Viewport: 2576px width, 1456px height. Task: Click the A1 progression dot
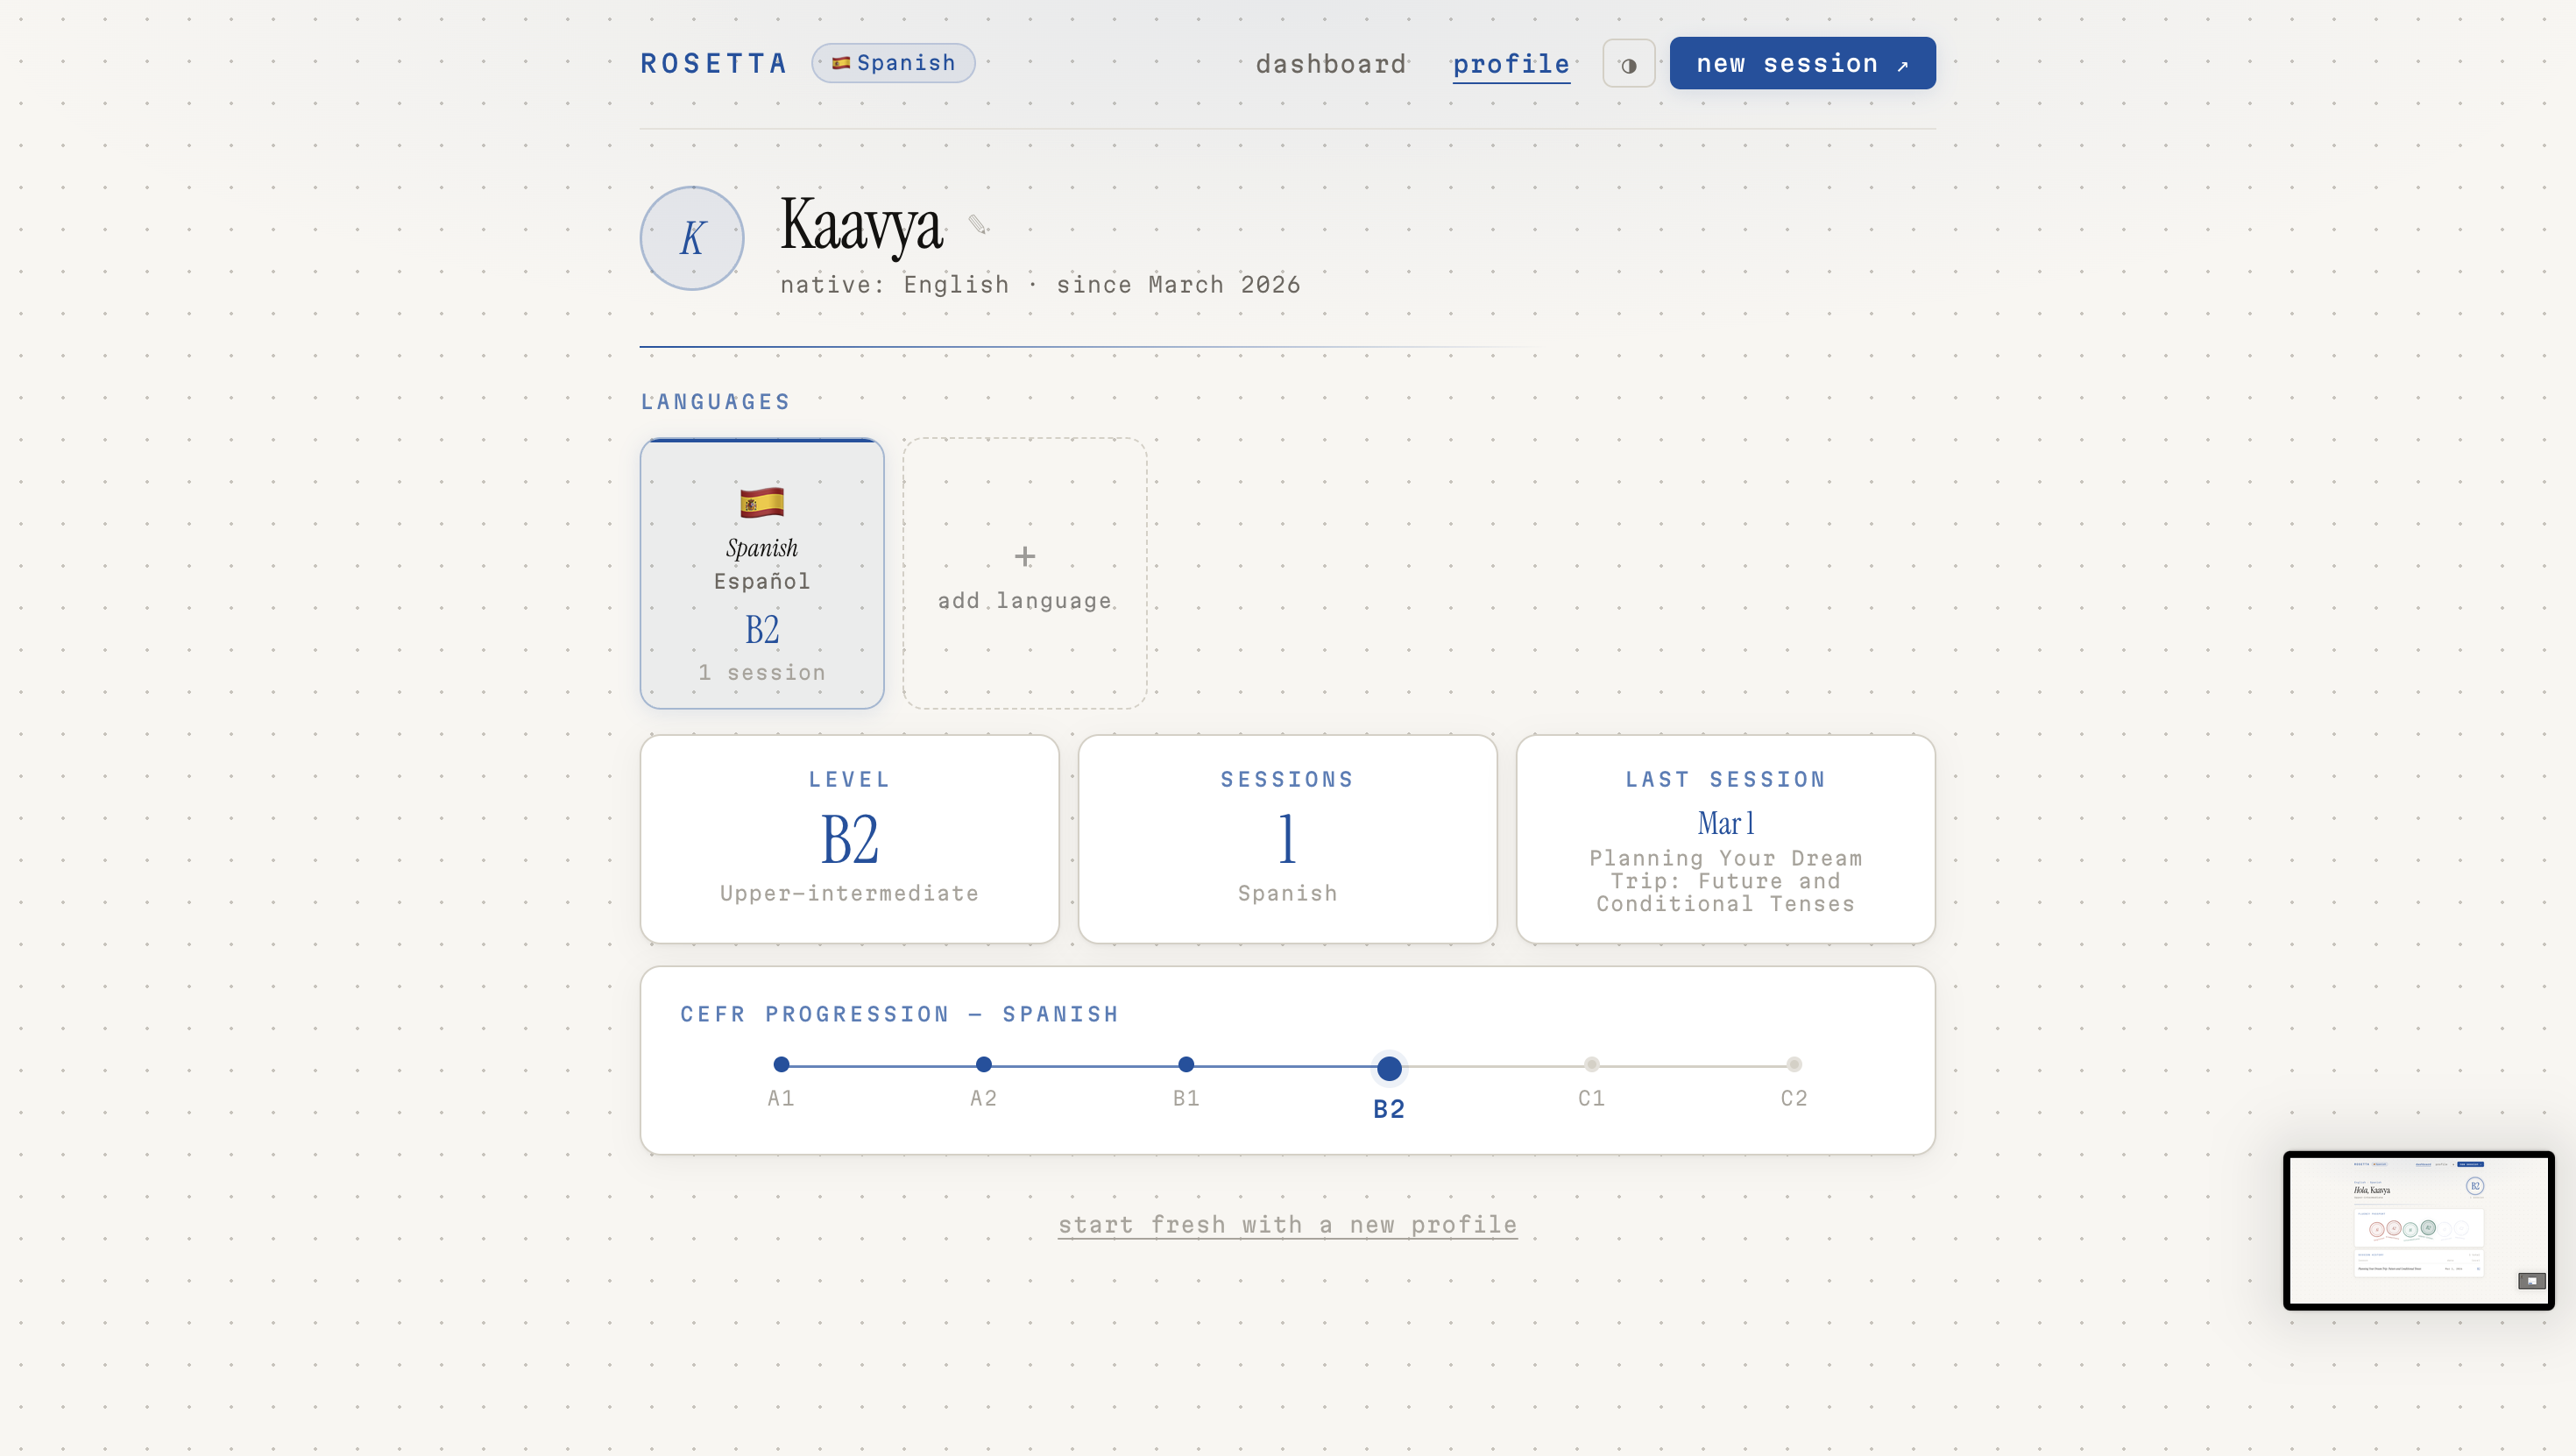tap(781, 1064)
